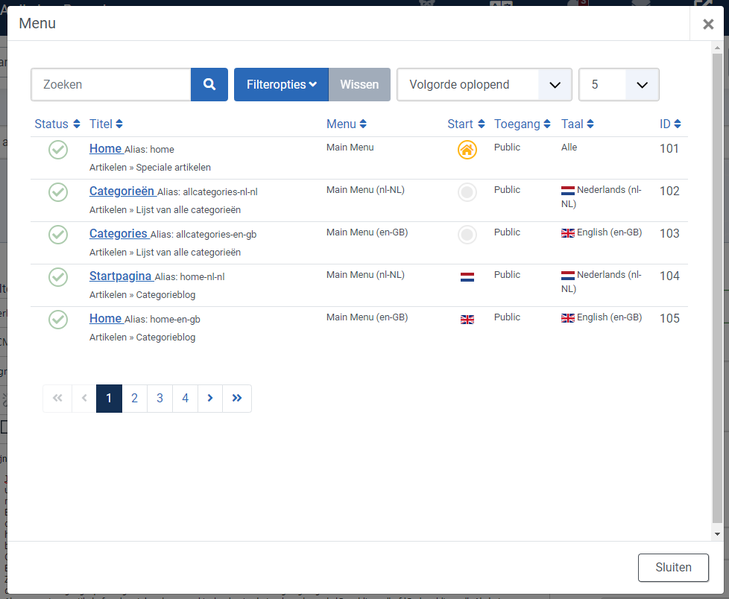The height and width of the screenshot is (599, 729).
Task: Click 'Artikelen » Speciale artikelen' text
Action: click(150, 167)
